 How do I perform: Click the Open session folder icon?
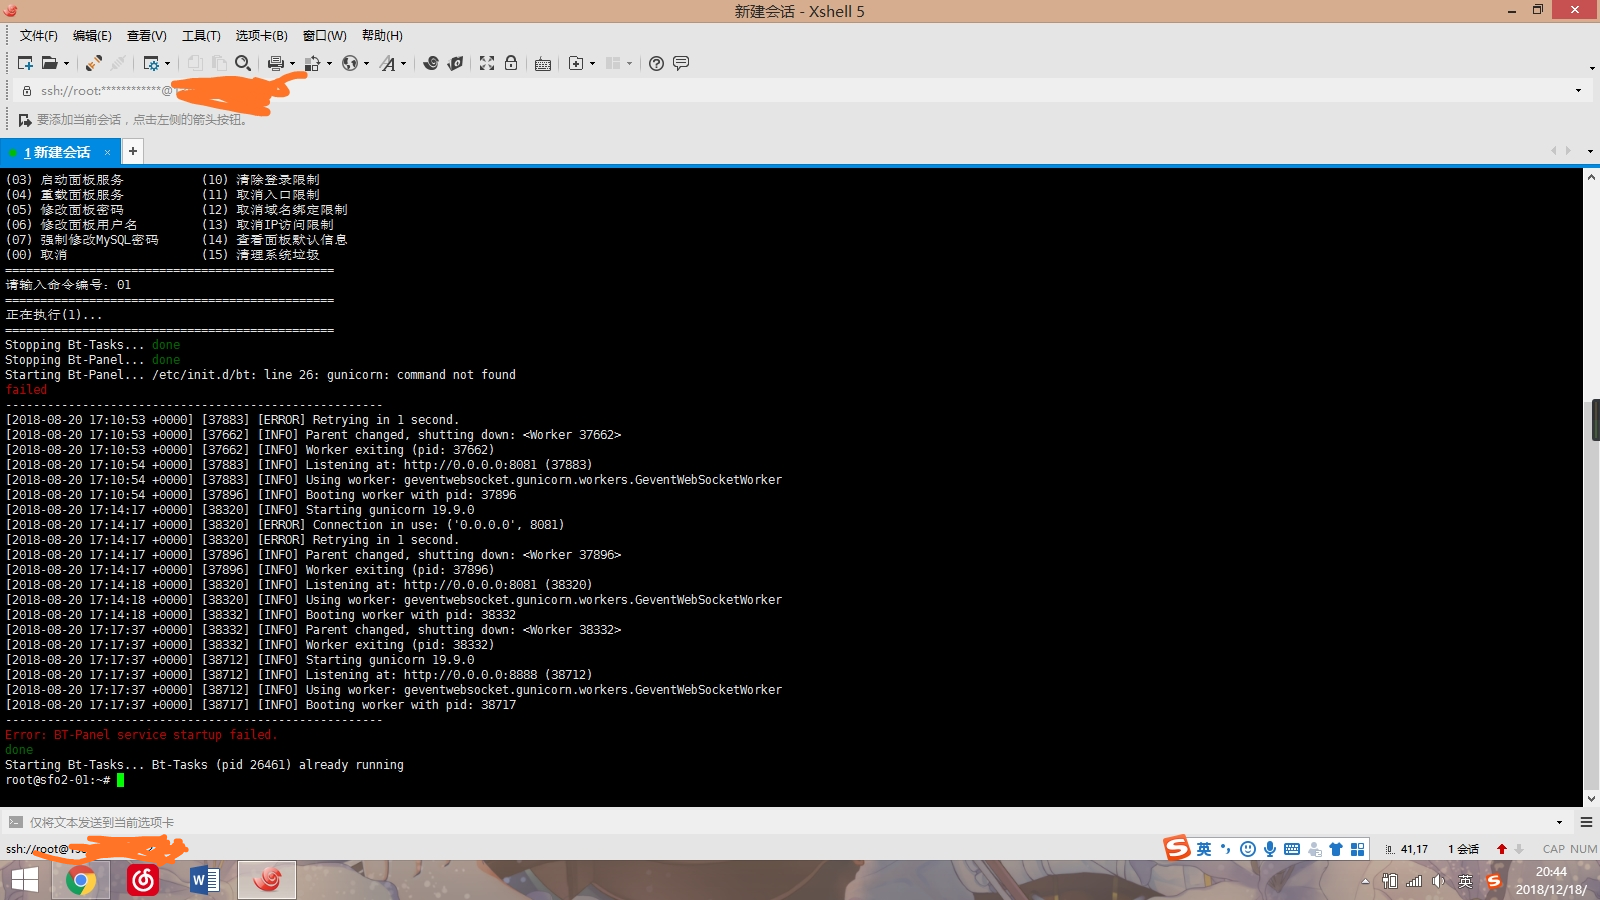pyautogui.click(x=49, y=63)
